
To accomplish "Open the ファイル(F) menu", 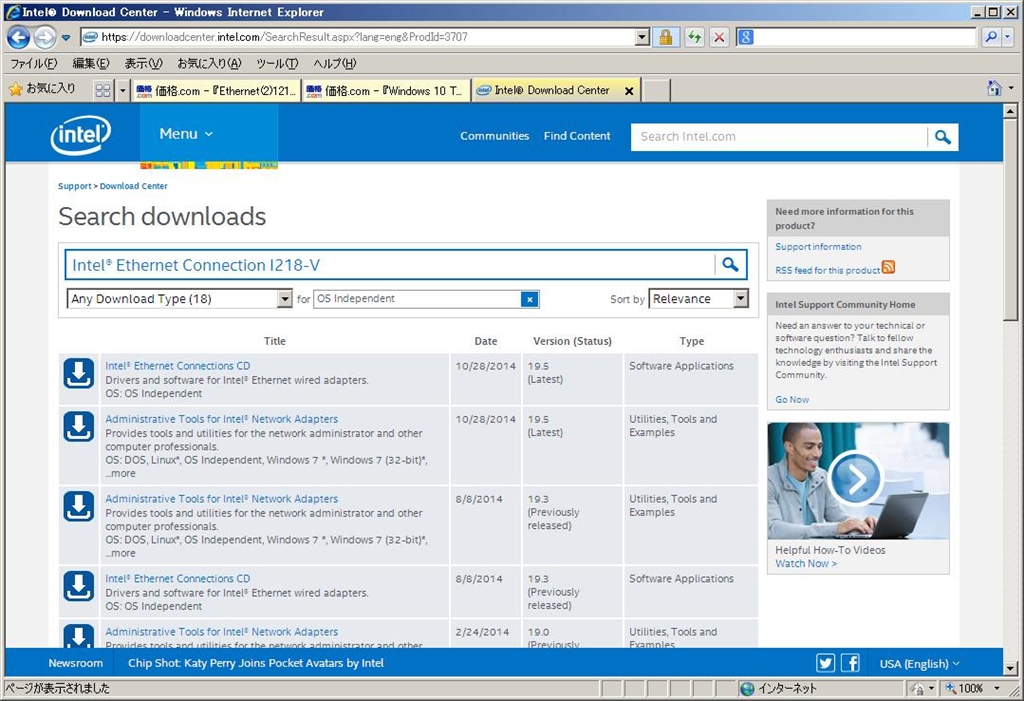I will (x=33, y=63).
